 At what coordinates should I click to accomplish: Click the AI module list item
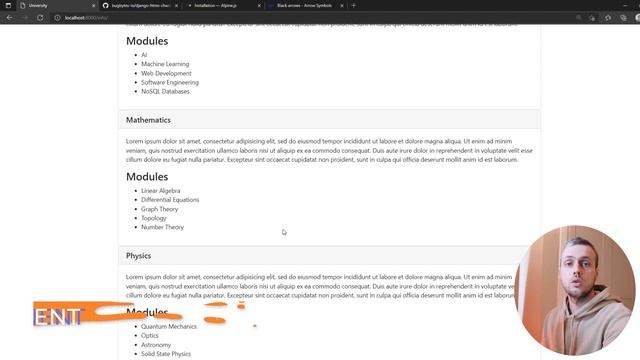(144, 55)
